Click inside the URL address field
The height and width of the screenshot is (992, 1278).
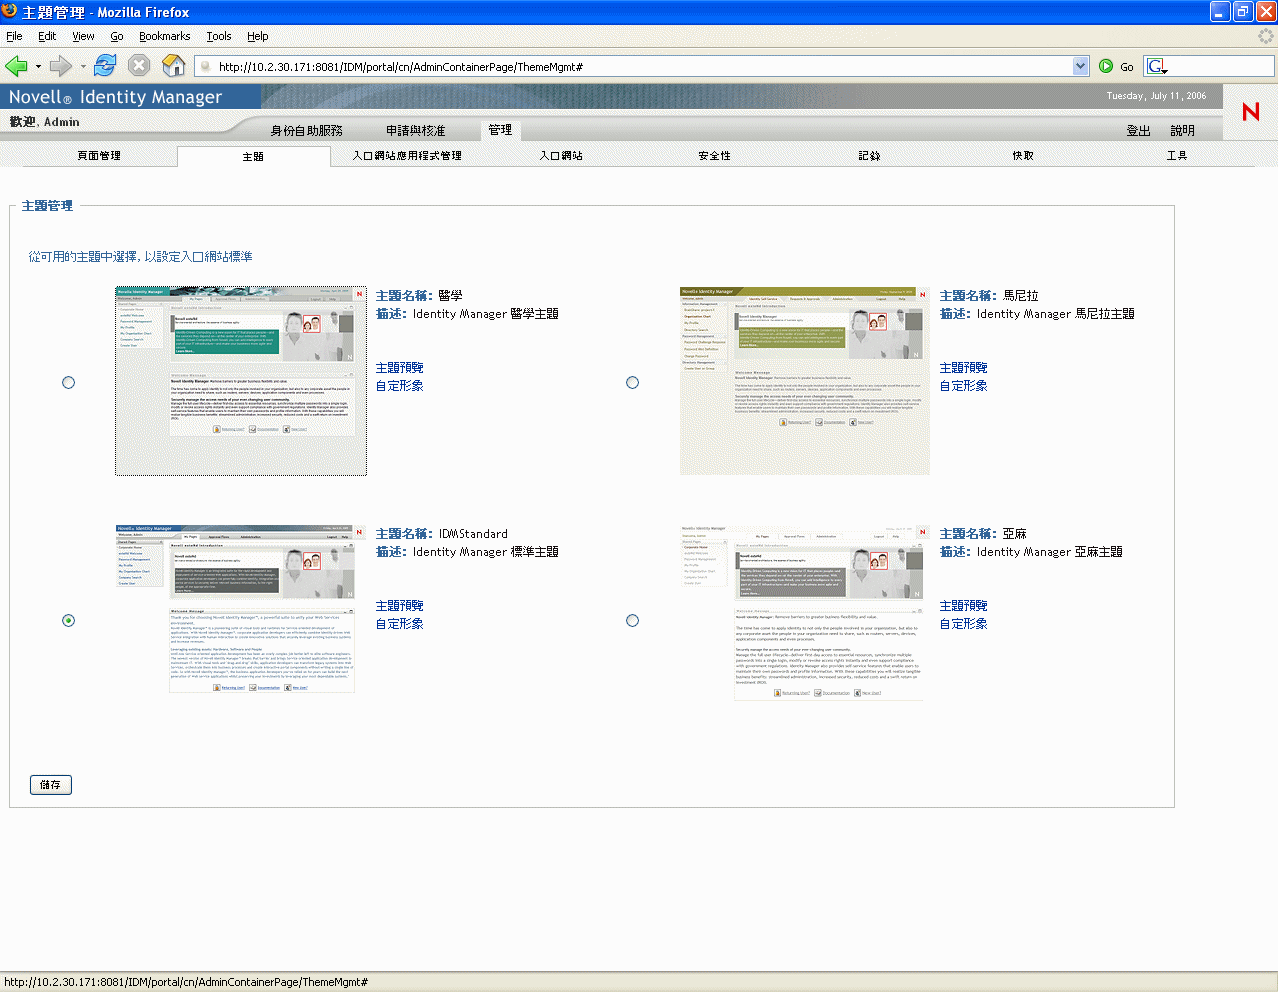pos(640,66)
